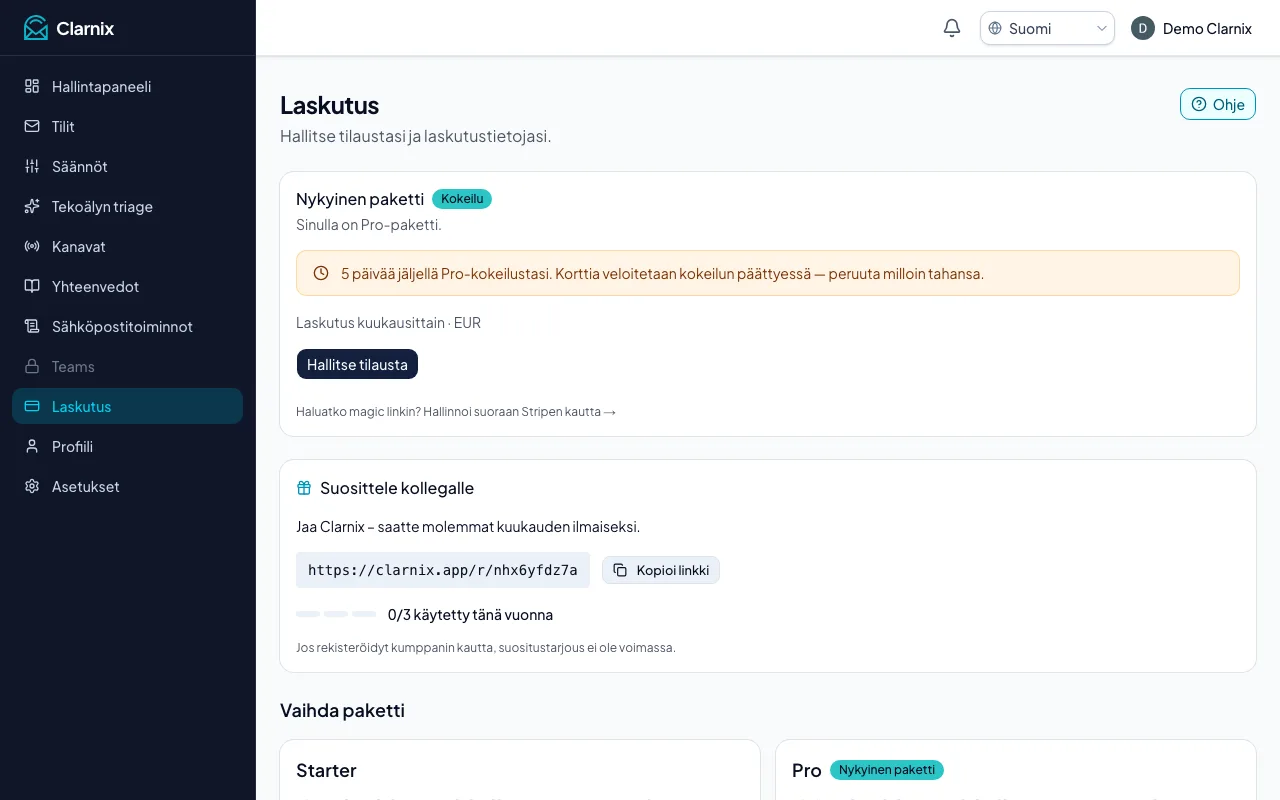The image size is (1280, 800).
Task: Copy the referral link with Kopioi linkki
Action: click(x=661, y=570)
